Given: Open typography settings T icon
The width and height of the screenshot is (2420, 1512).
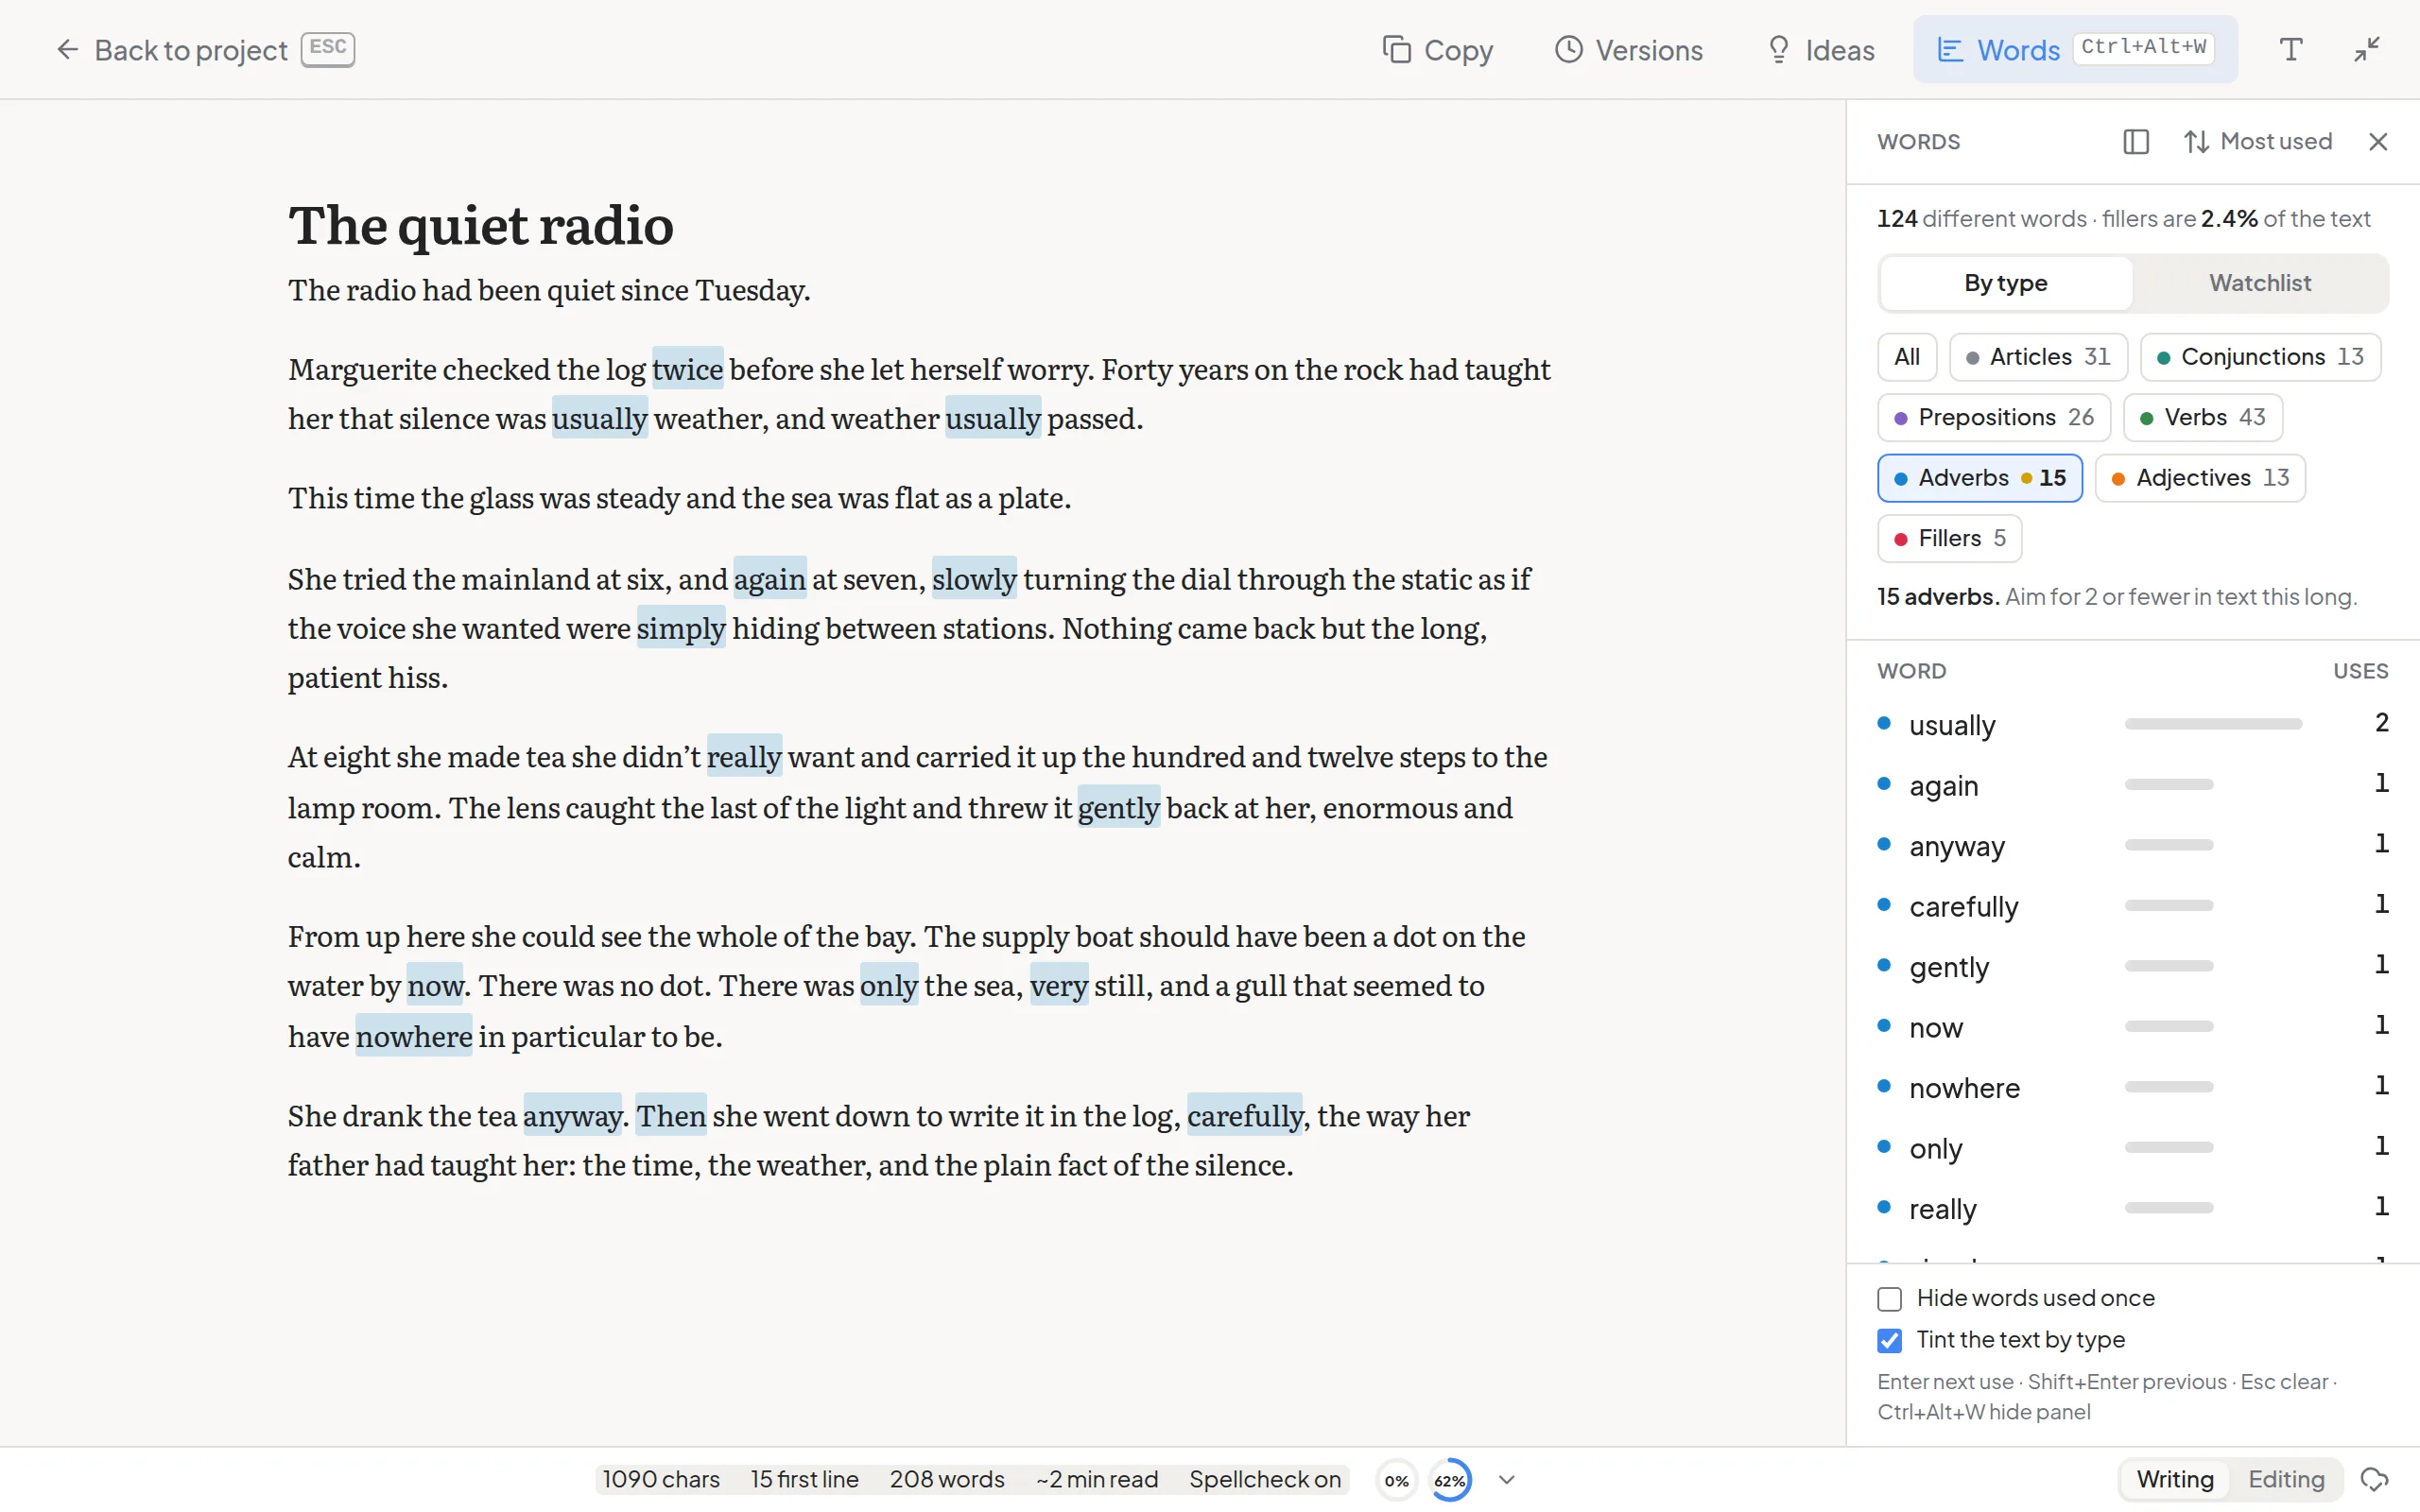Looking at the screenshot, I should click(x=2290, y=50).
